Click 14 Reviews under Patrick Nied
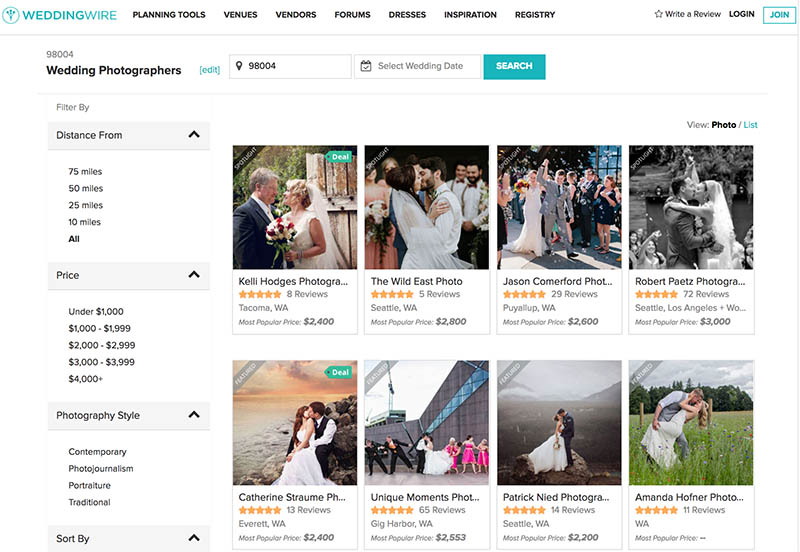 click(573, 510)
